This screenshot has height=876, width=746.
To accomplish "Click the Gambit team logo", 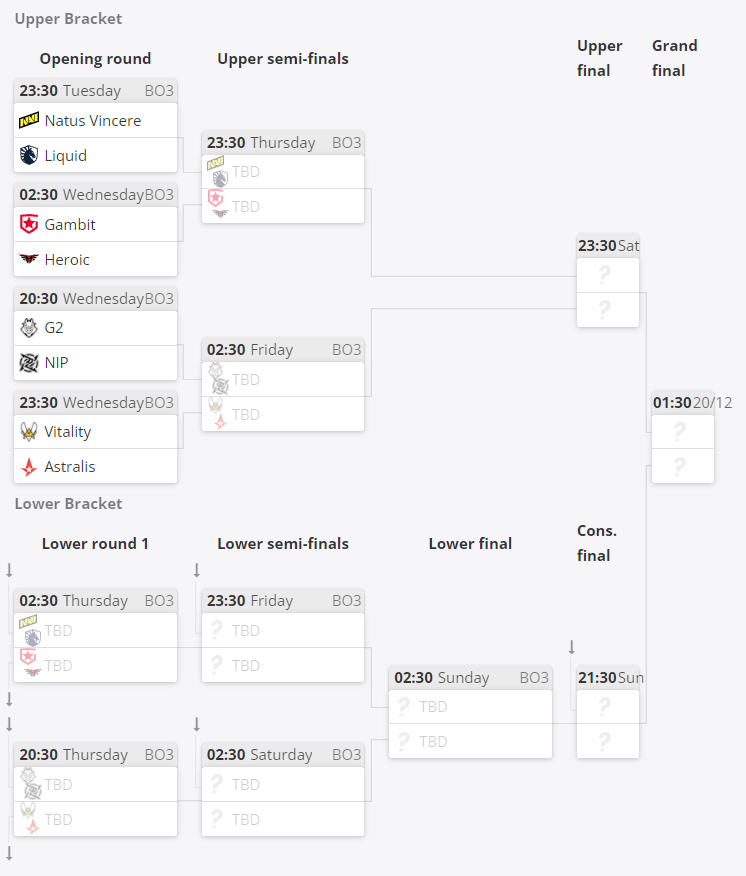I will [29, 224].
